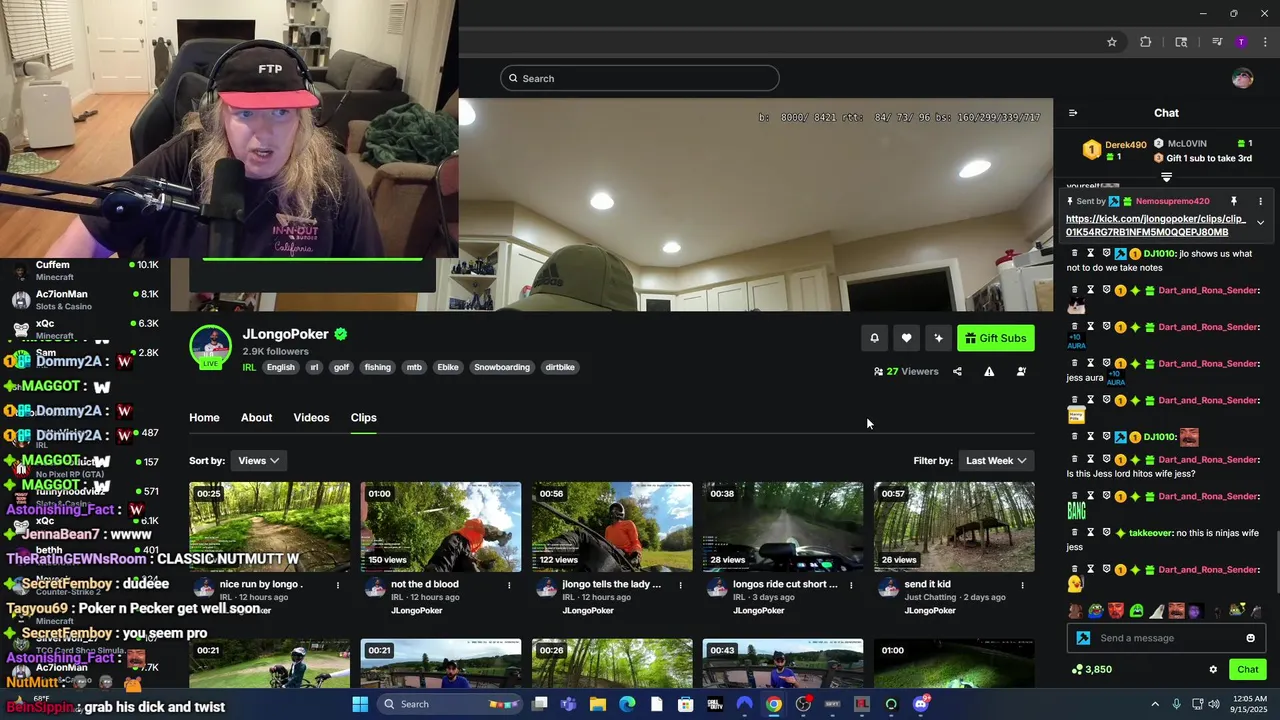Open three-dot menu for 'nice run by longo' clip

[x=338, y=585]
